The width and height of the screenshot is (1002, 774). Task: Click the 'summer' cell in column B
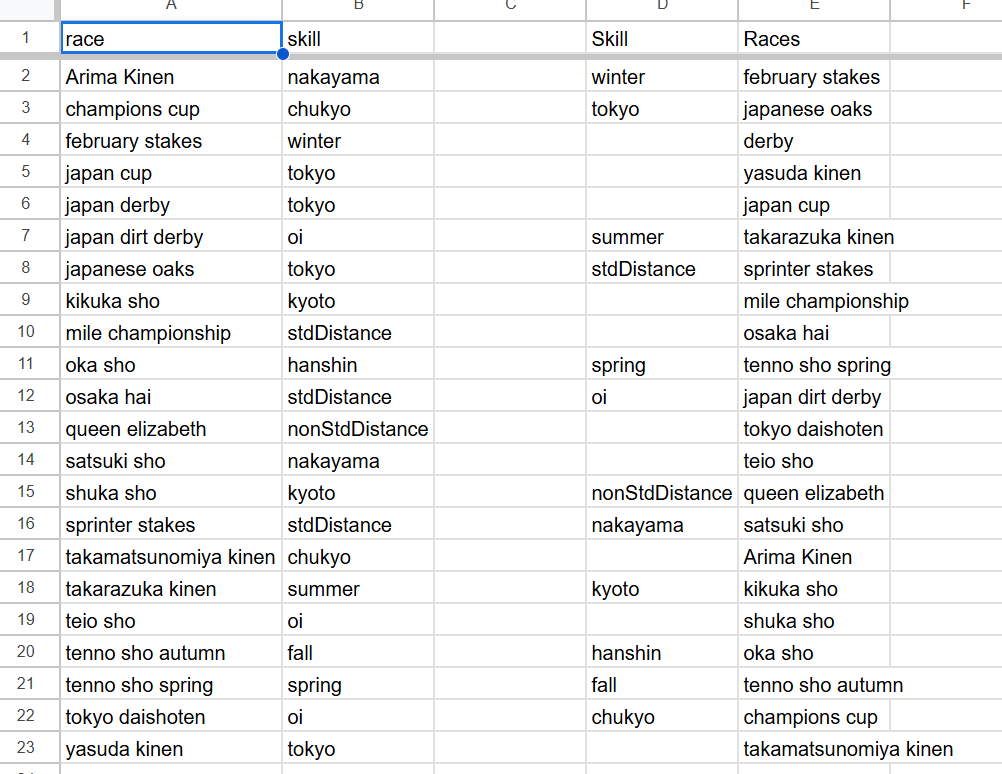click(x=358, y=588)
